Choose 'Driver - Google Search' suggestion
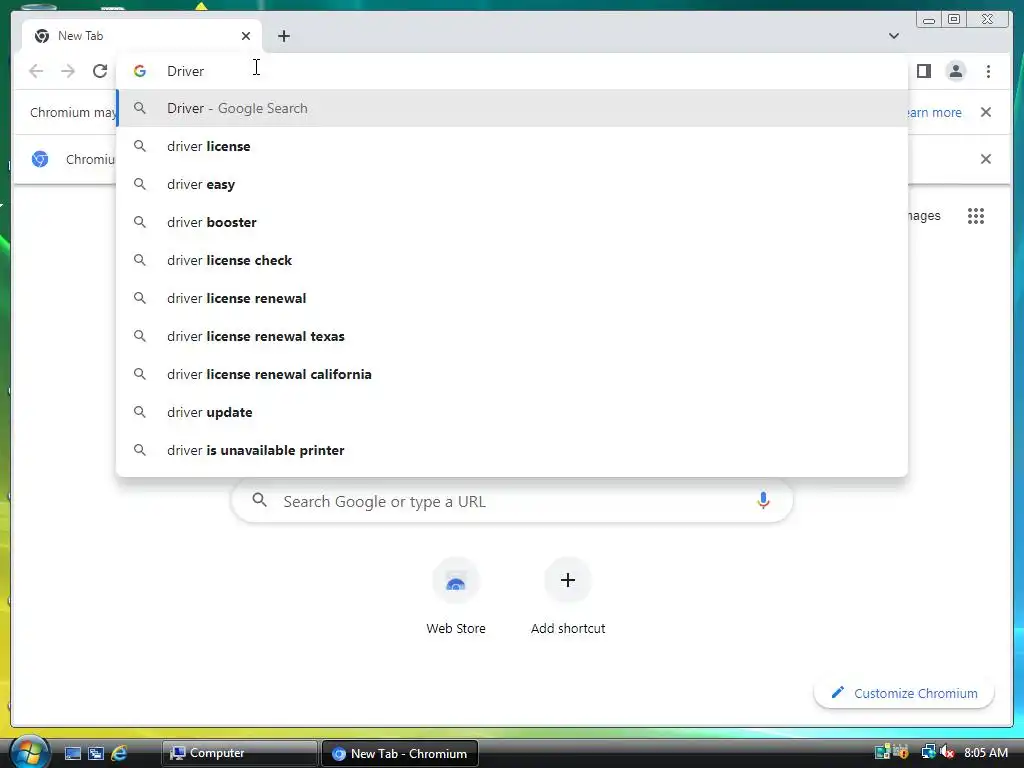 pyautogui.click(x=513, y=108)
